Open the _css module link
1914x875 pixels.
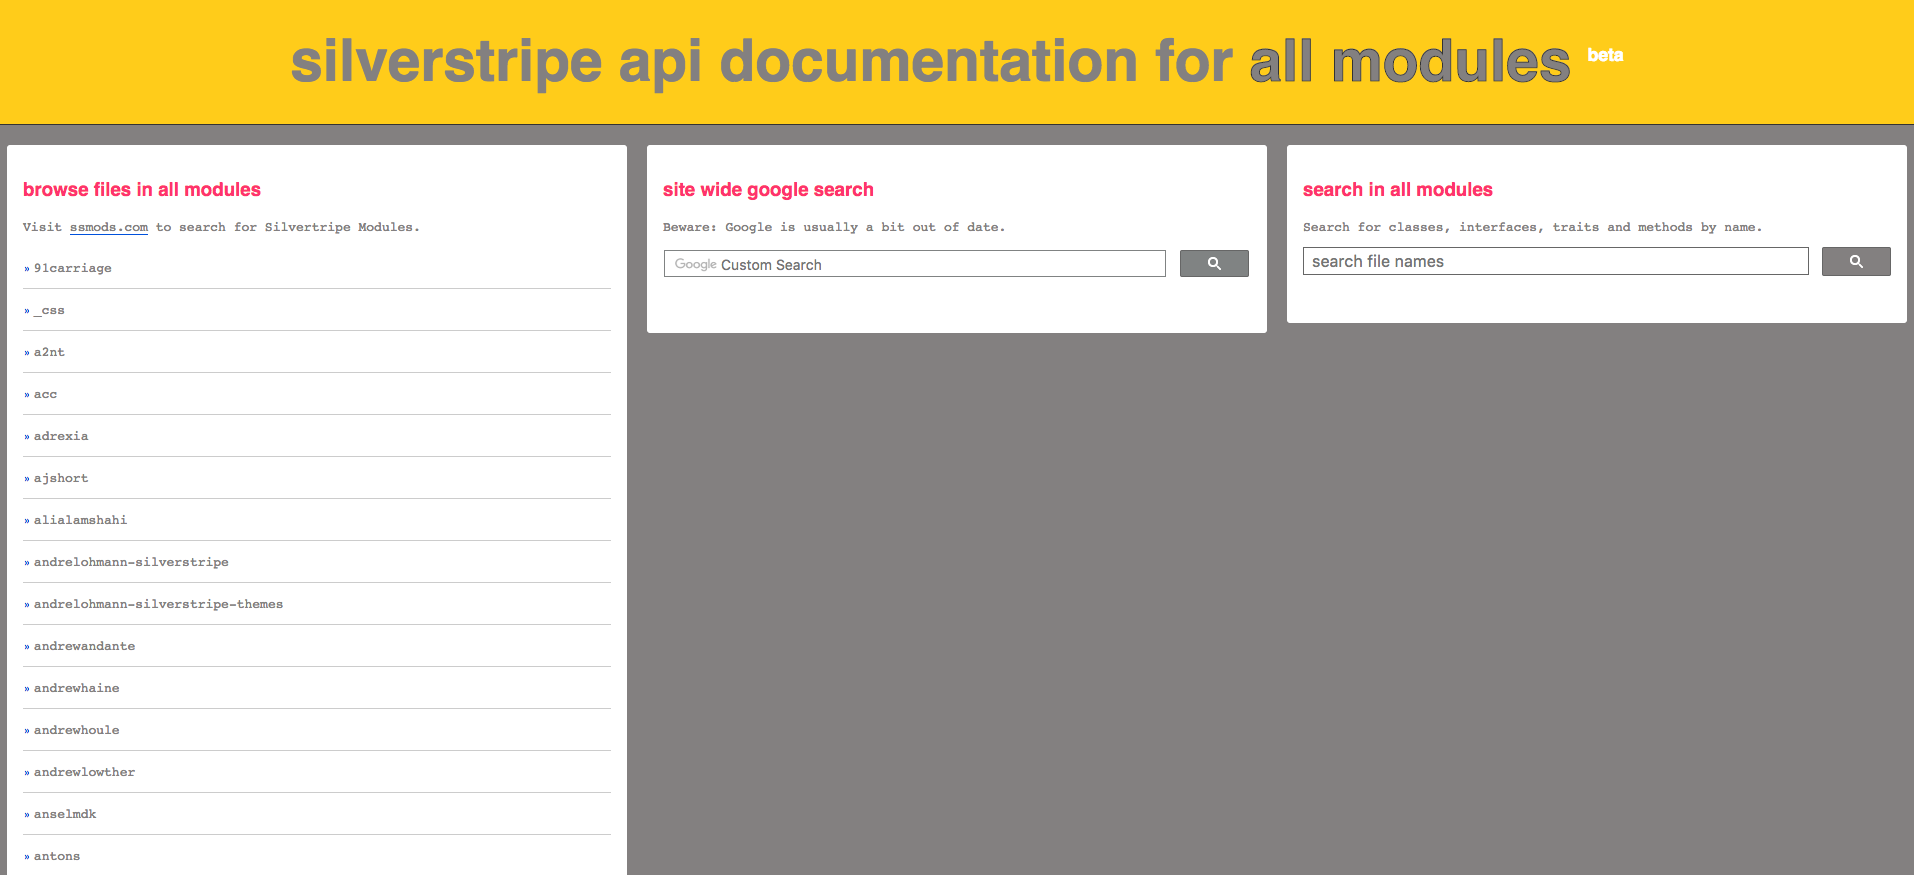49,310
